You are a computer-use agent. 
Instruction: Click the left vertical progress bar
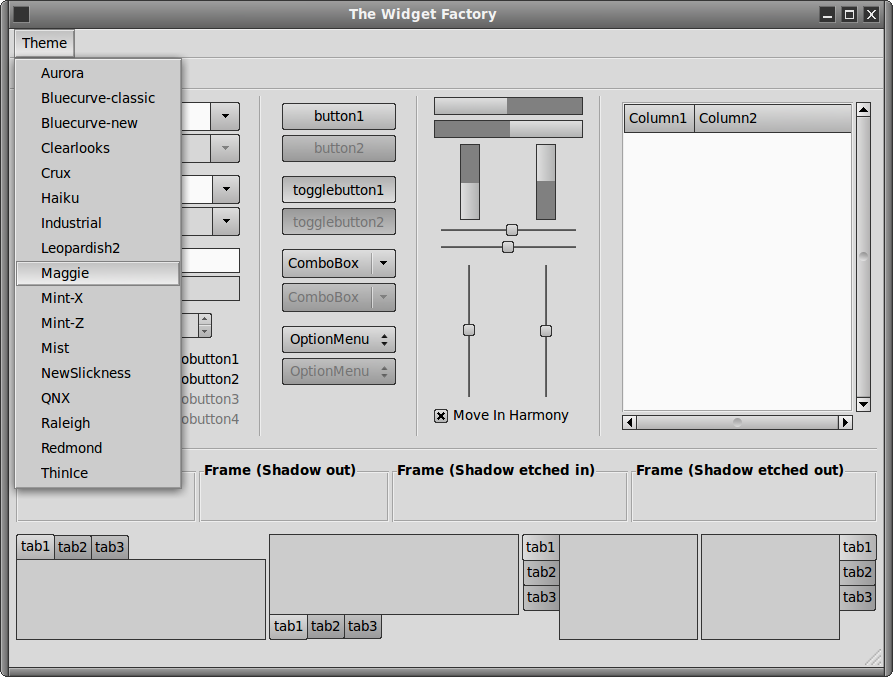pyautogui.click(x=470, y=182)
